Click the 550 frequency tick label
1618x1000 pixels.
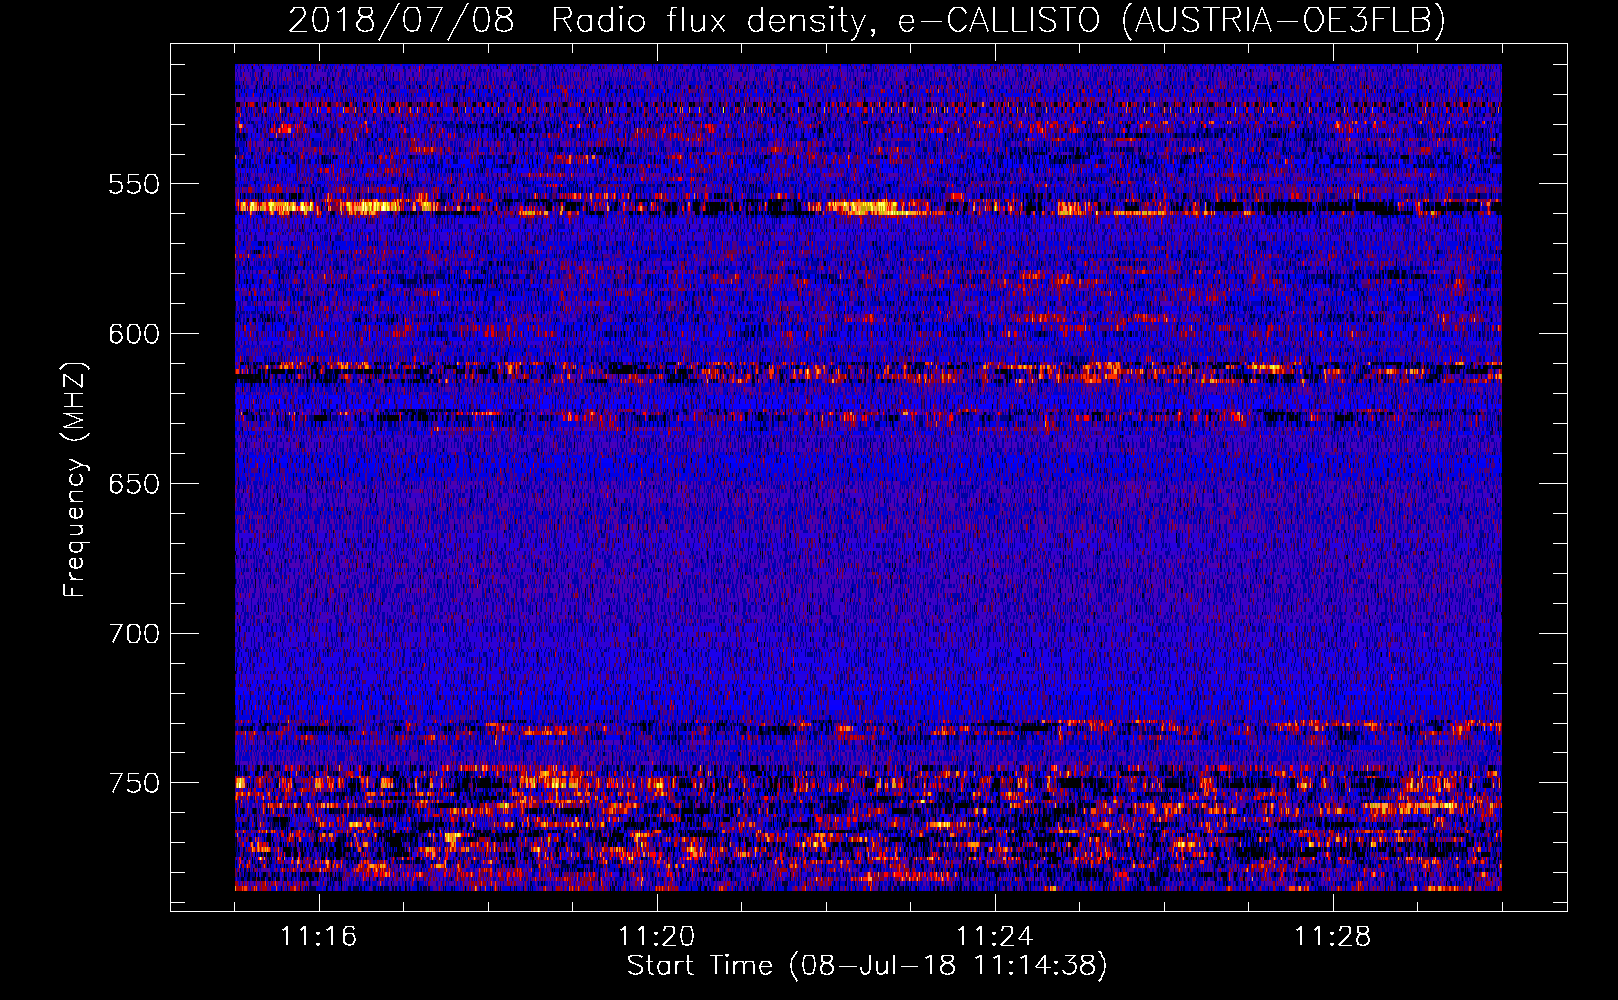pos(135,184)
